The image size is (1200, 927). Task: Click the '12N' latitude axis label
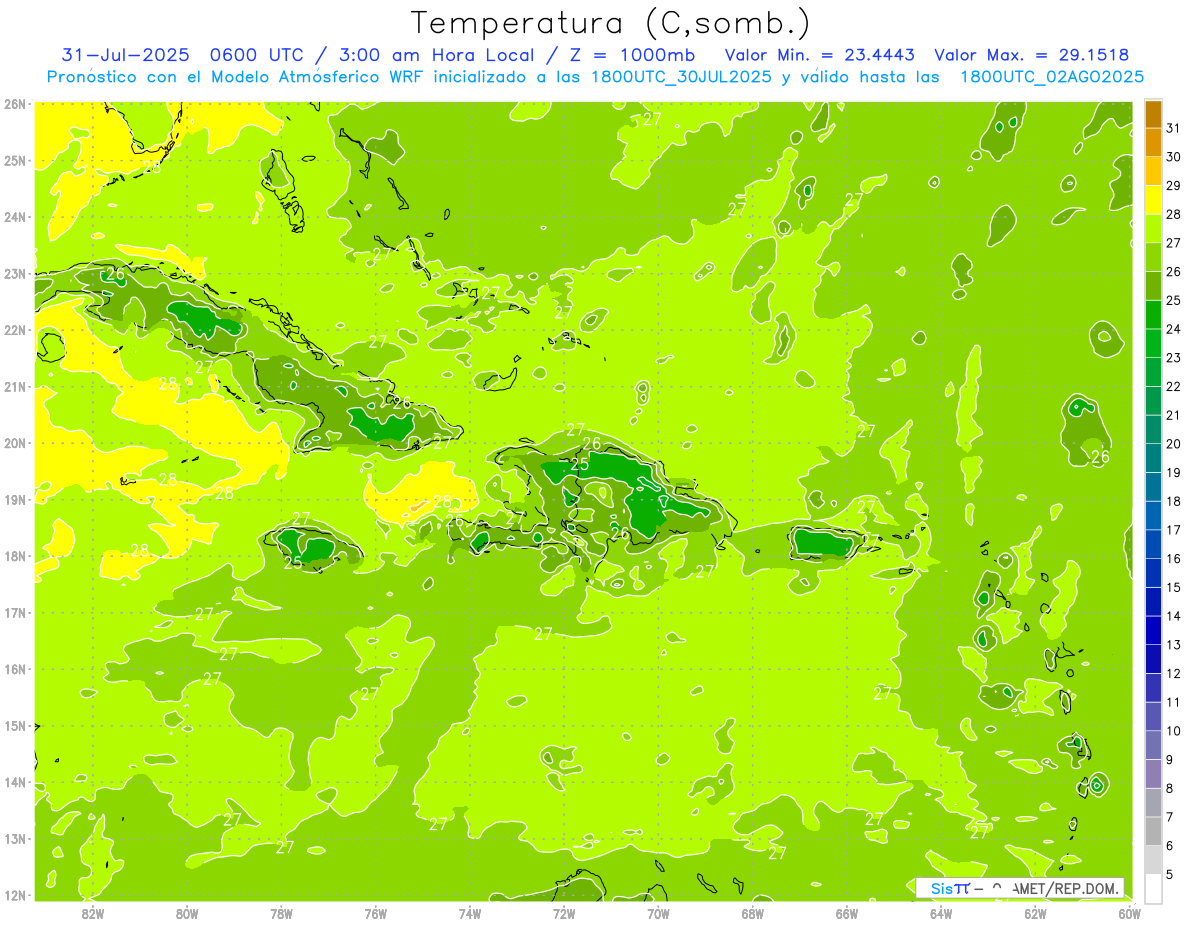click(x=15, y=895)
